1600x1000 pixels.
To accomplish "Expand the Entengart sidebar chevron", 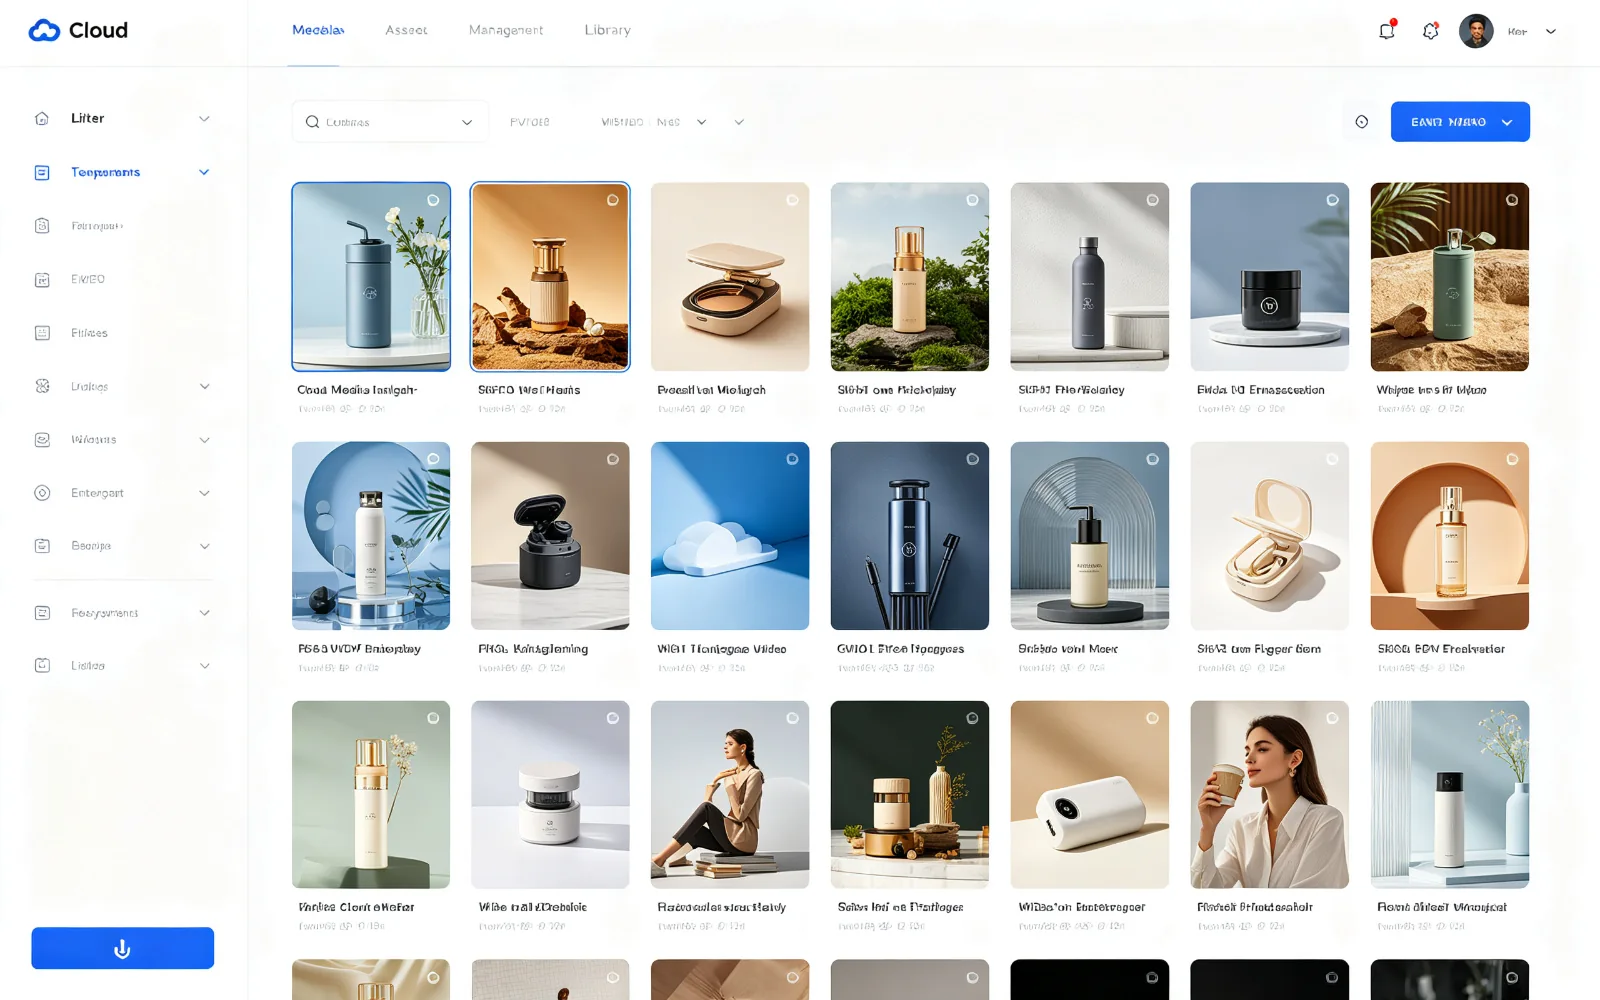I will (204, 493).
